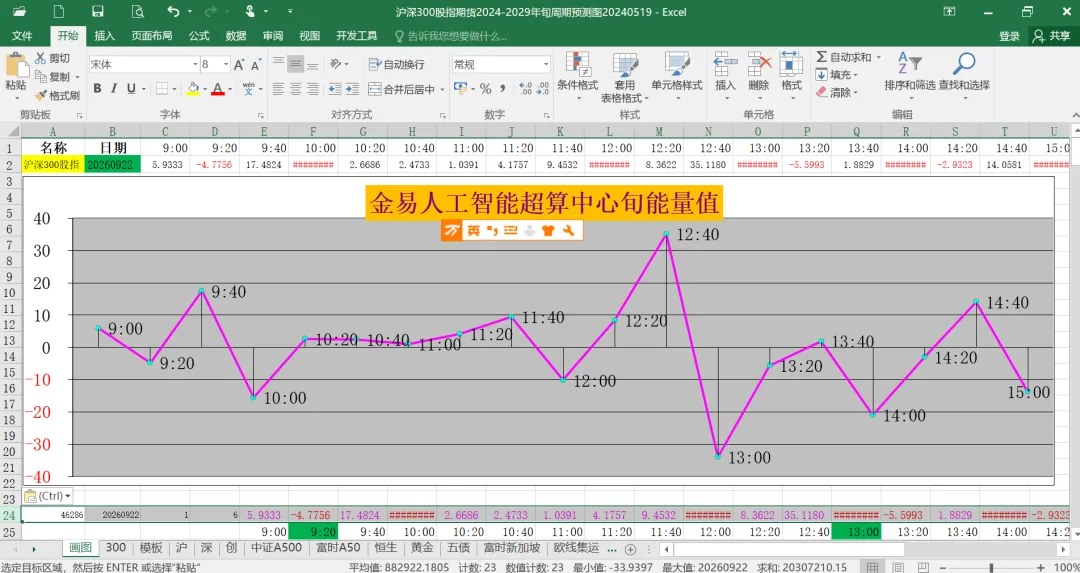
Task: Open the 文件 File tab
Action: [x=22, y=36]
